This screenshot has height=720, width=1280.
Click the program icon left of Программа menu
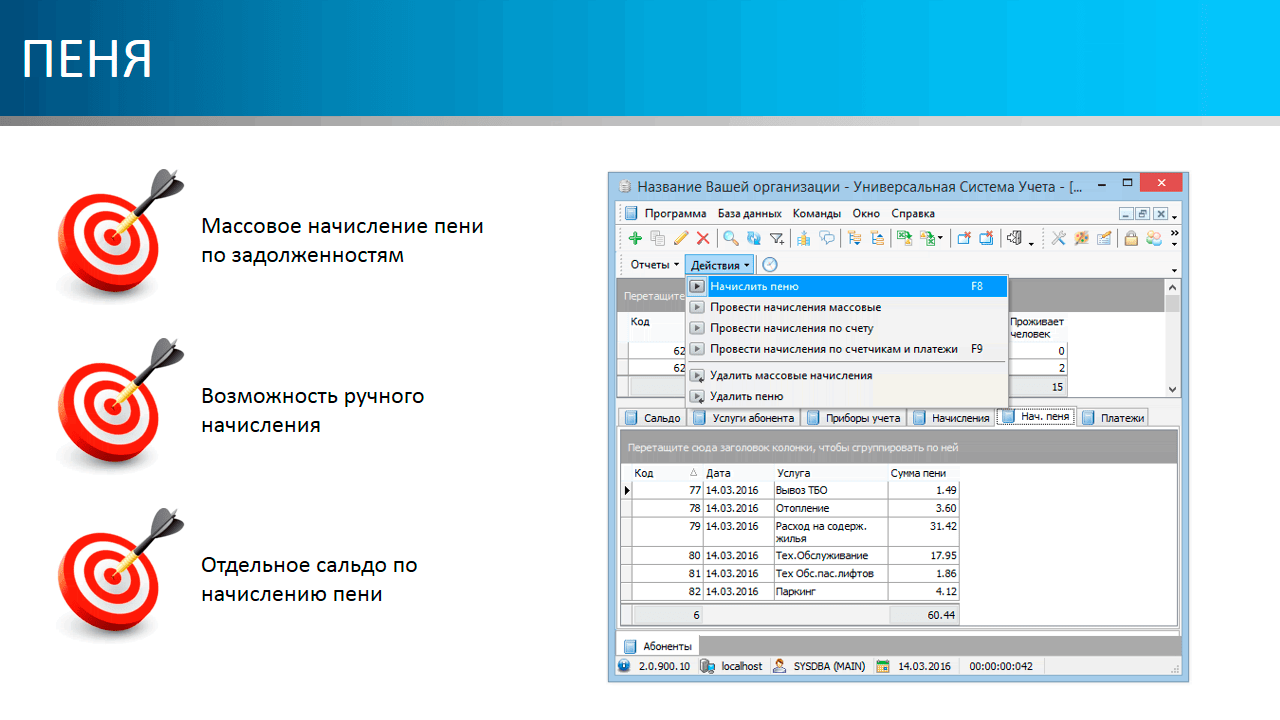pos(631,213)
